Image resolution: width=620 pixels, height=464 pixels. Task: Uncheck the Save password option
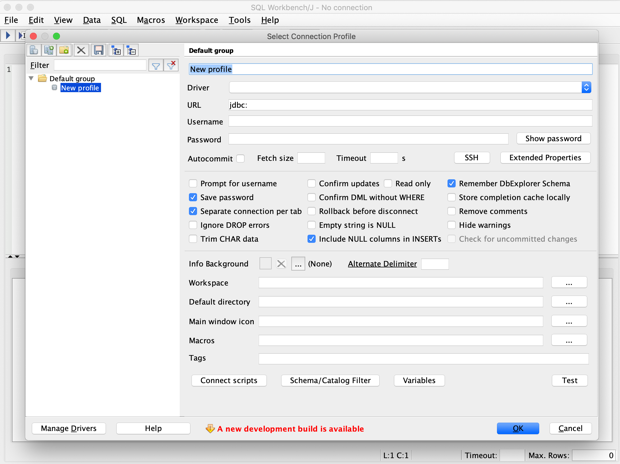tap(193, 197)
